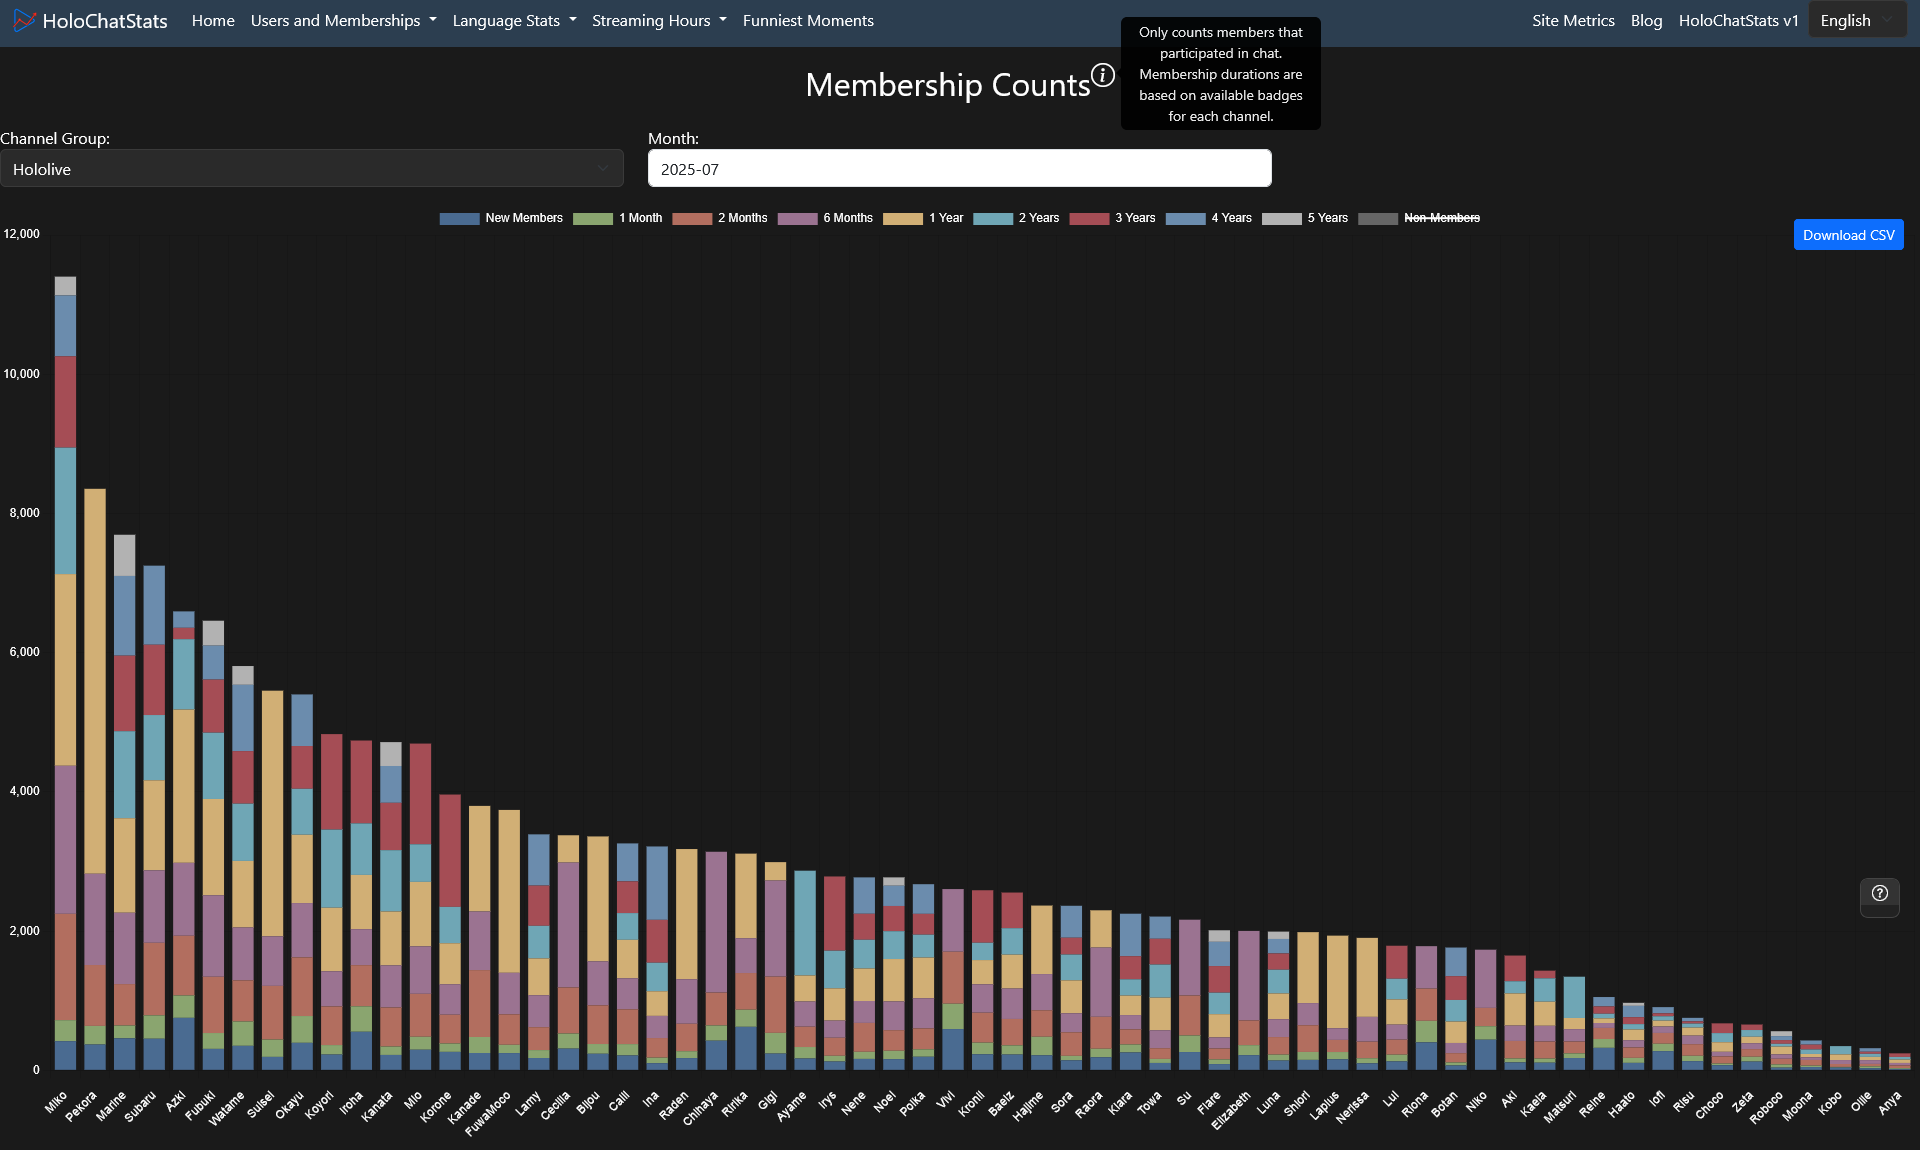This screenshot has width=1920, height=1150.
Task: Click the Month input field
Action: (x=959, y=169)
